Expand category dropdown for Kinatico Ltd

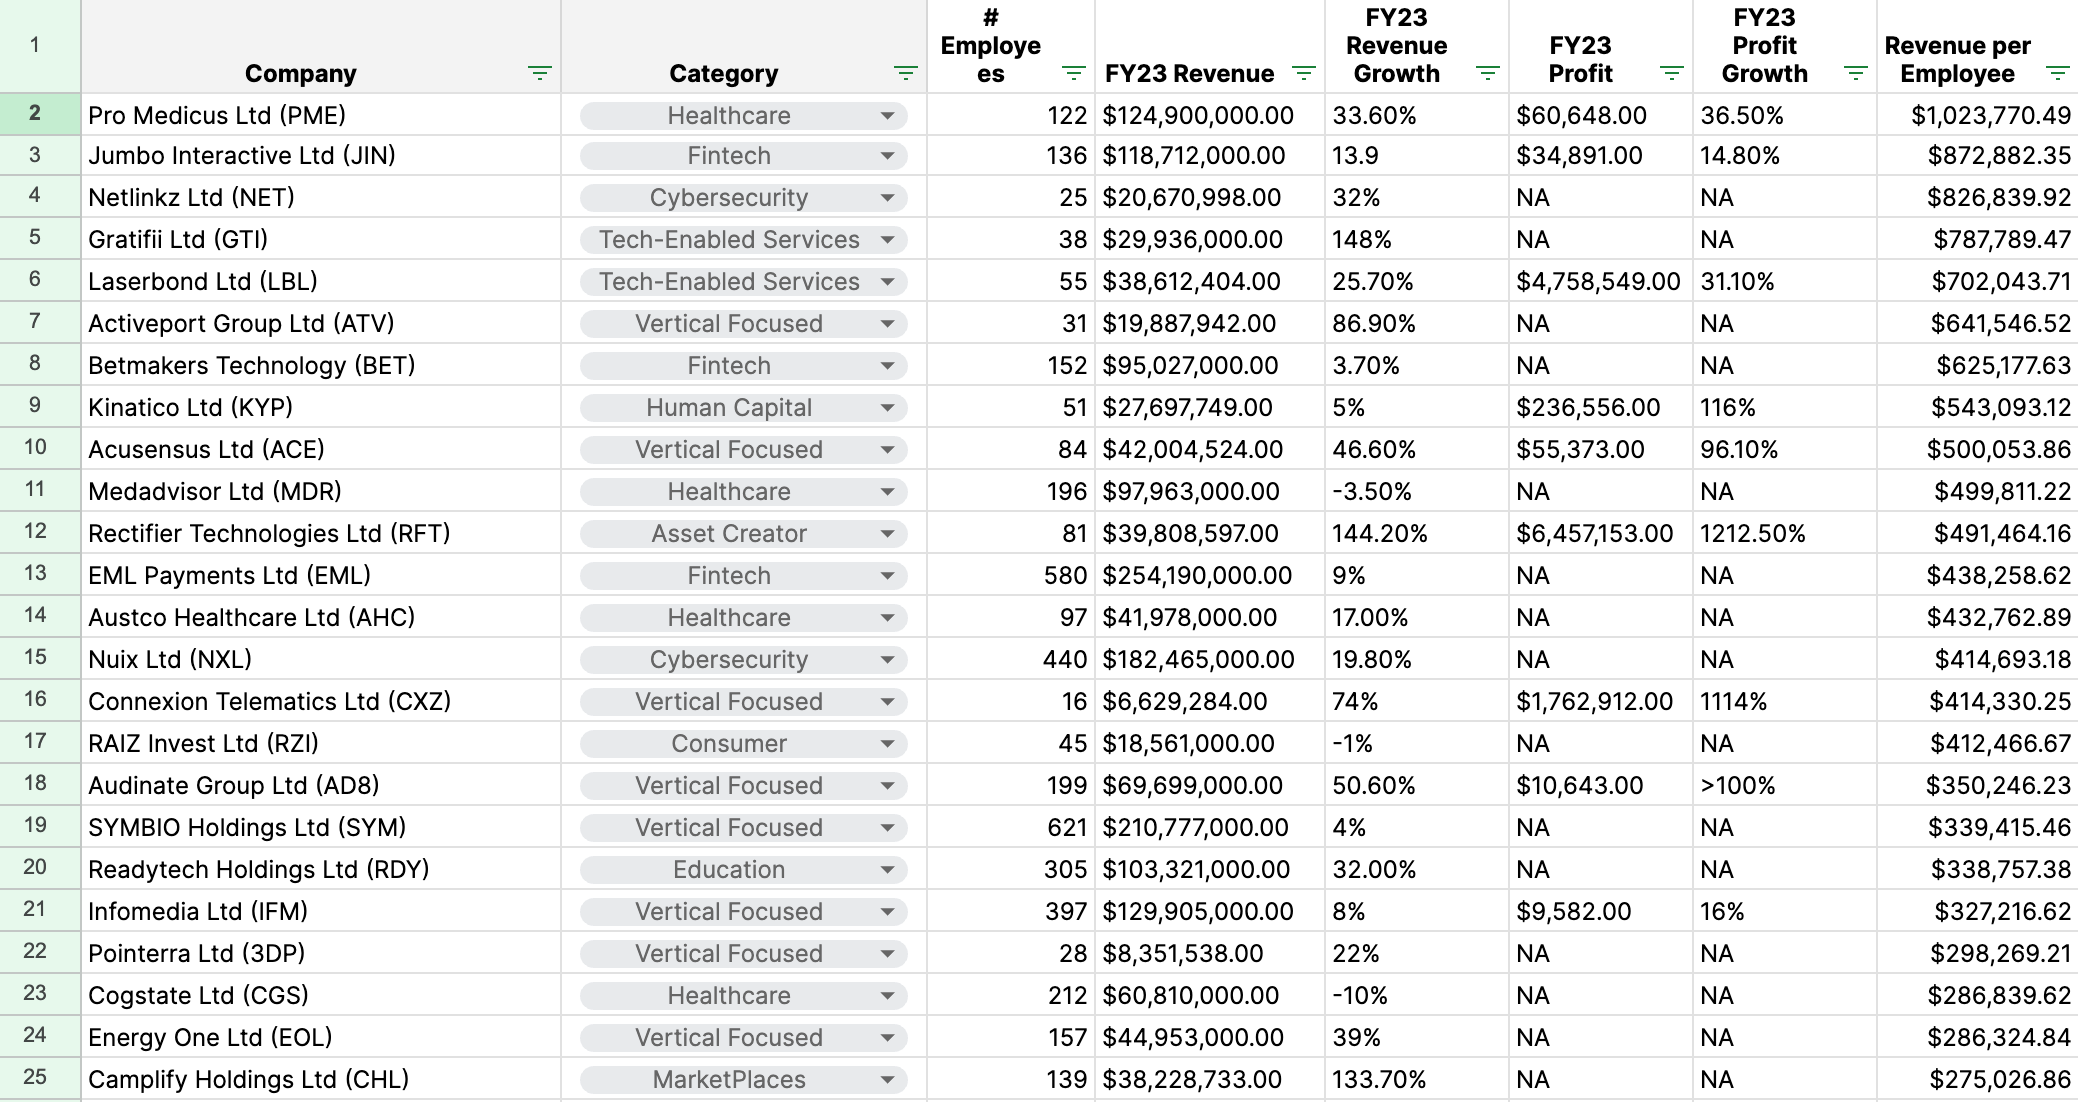point(887,408)
